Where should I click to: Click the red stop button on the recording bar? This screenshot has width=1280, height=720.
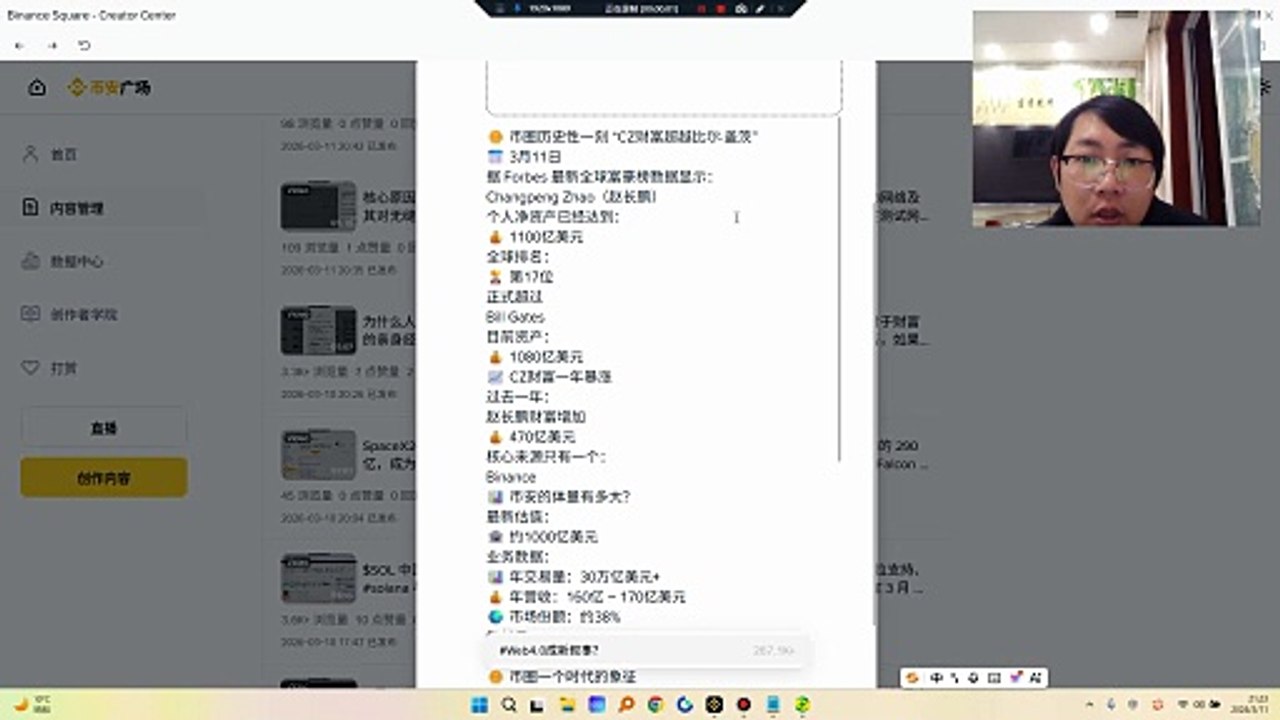[720, 8]
